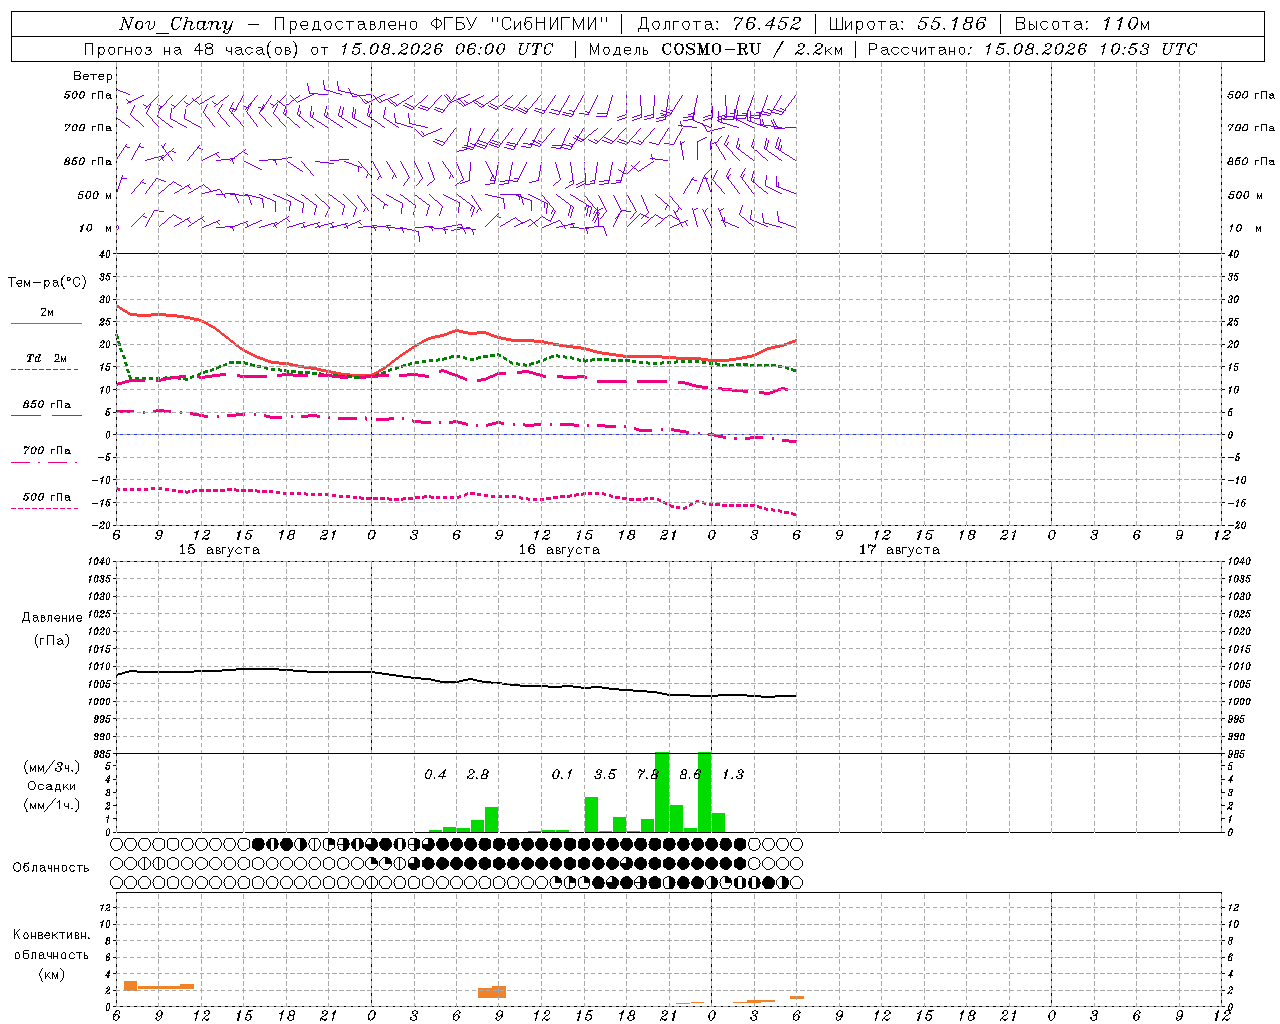Click the Осадки precipitation axis label

click(52, 786)
